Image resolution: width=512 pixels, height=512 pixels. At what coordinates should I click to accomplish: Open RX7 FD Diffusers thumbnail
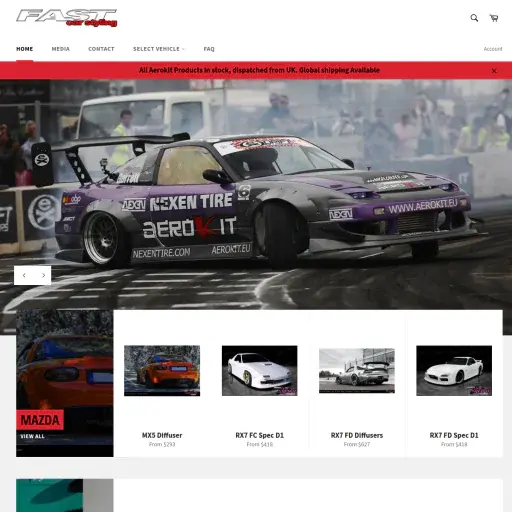coord(357,371)
